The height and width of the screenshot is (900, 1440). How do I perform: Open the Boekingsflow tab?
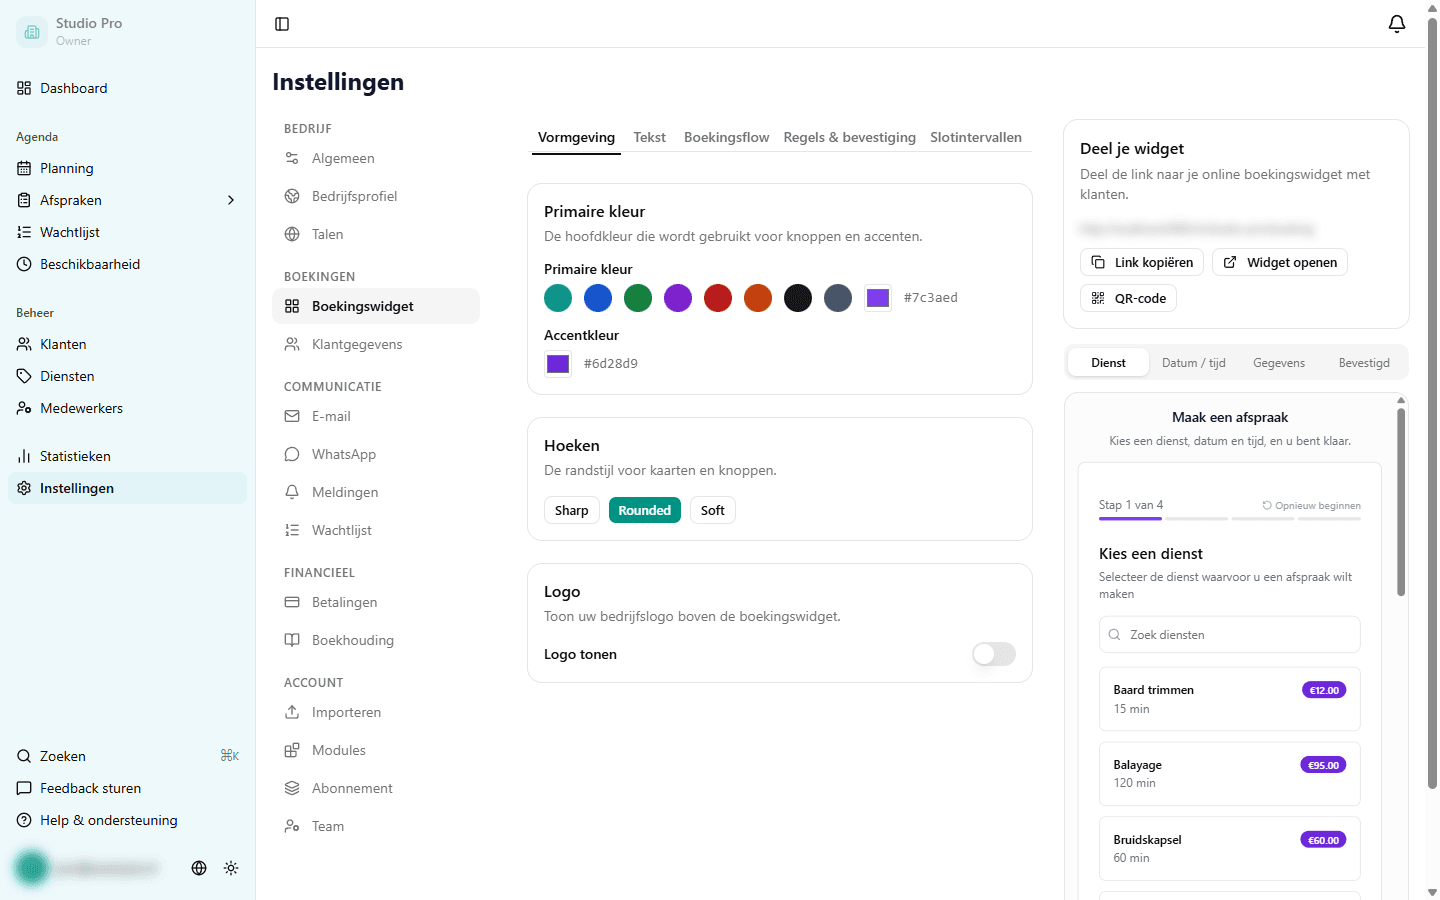coord(727,138)
